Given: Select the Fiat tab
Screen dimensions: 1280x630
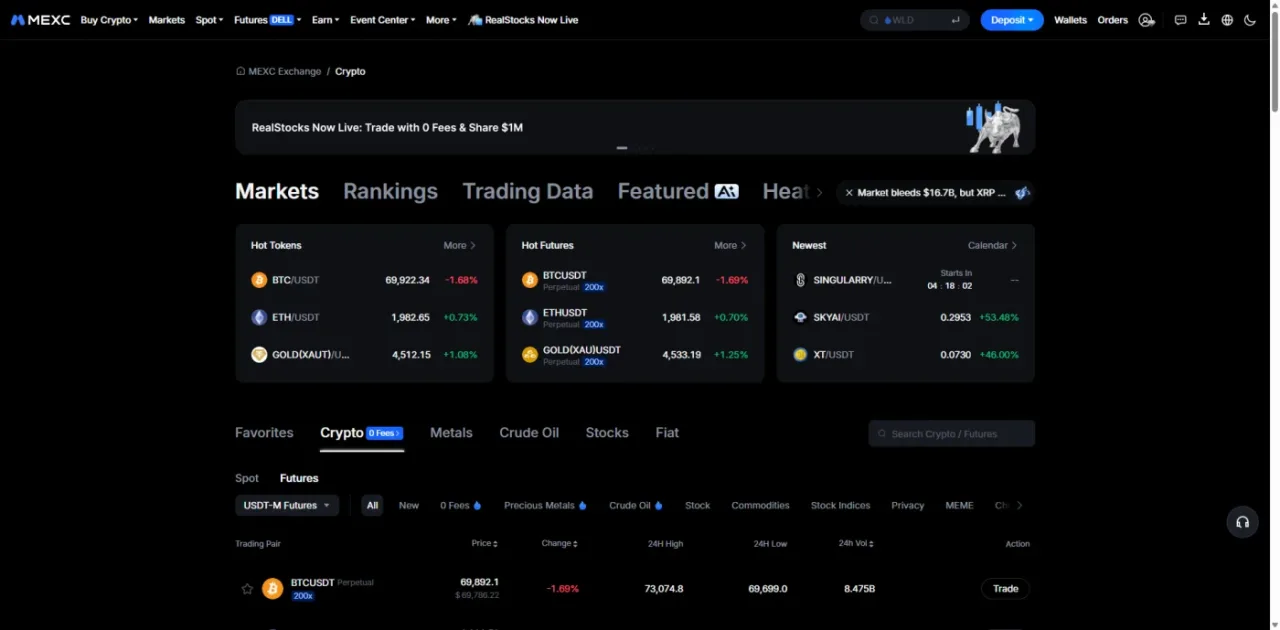Looking at the screenshot, I should [x=667, y=433].
